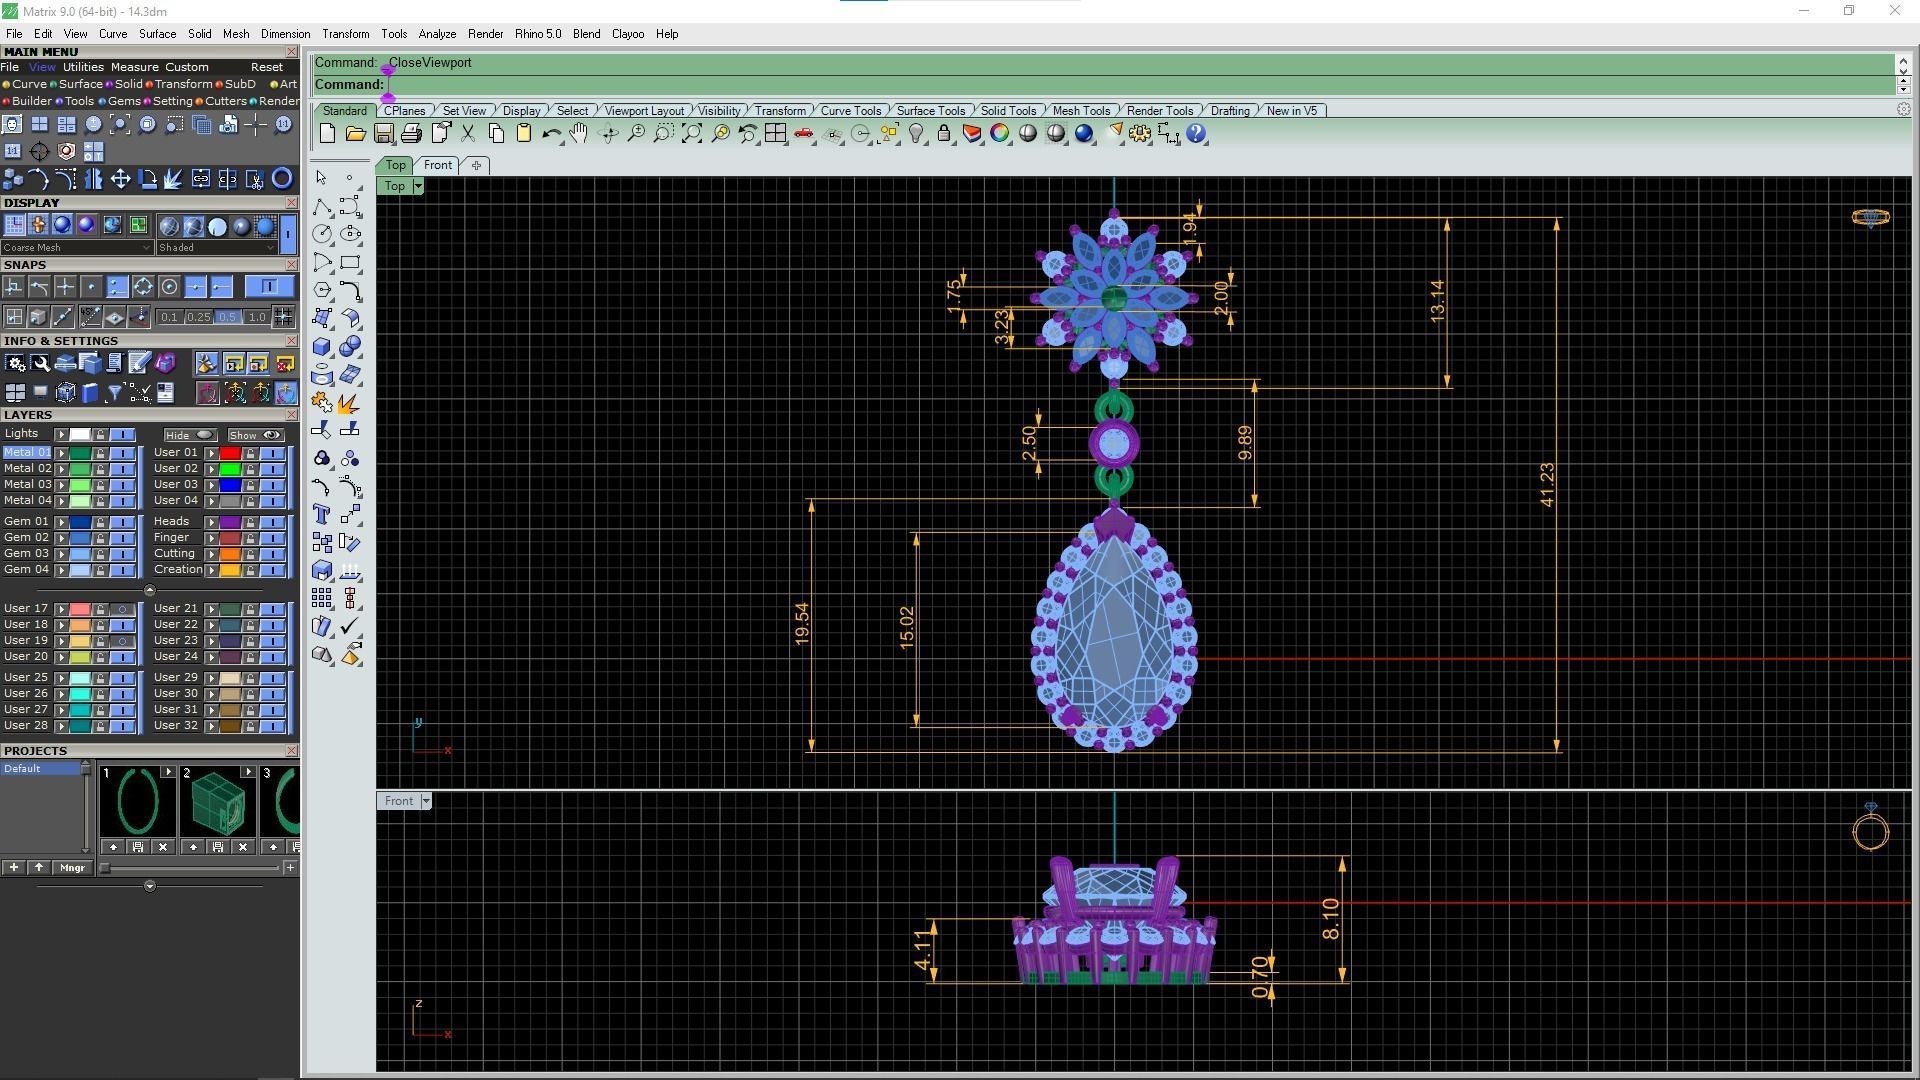The image size is (1920, 1080).
Task: Click the Cut scissors icon
Action: tap(467, 134)
